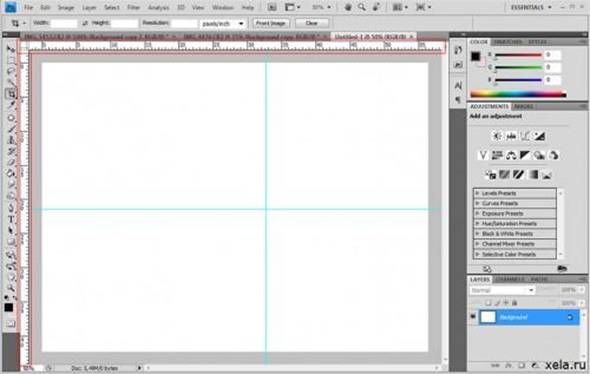Click the Rotate View tool in application bar
This screenshot has width=590, height=374.
tap(376, 7)
